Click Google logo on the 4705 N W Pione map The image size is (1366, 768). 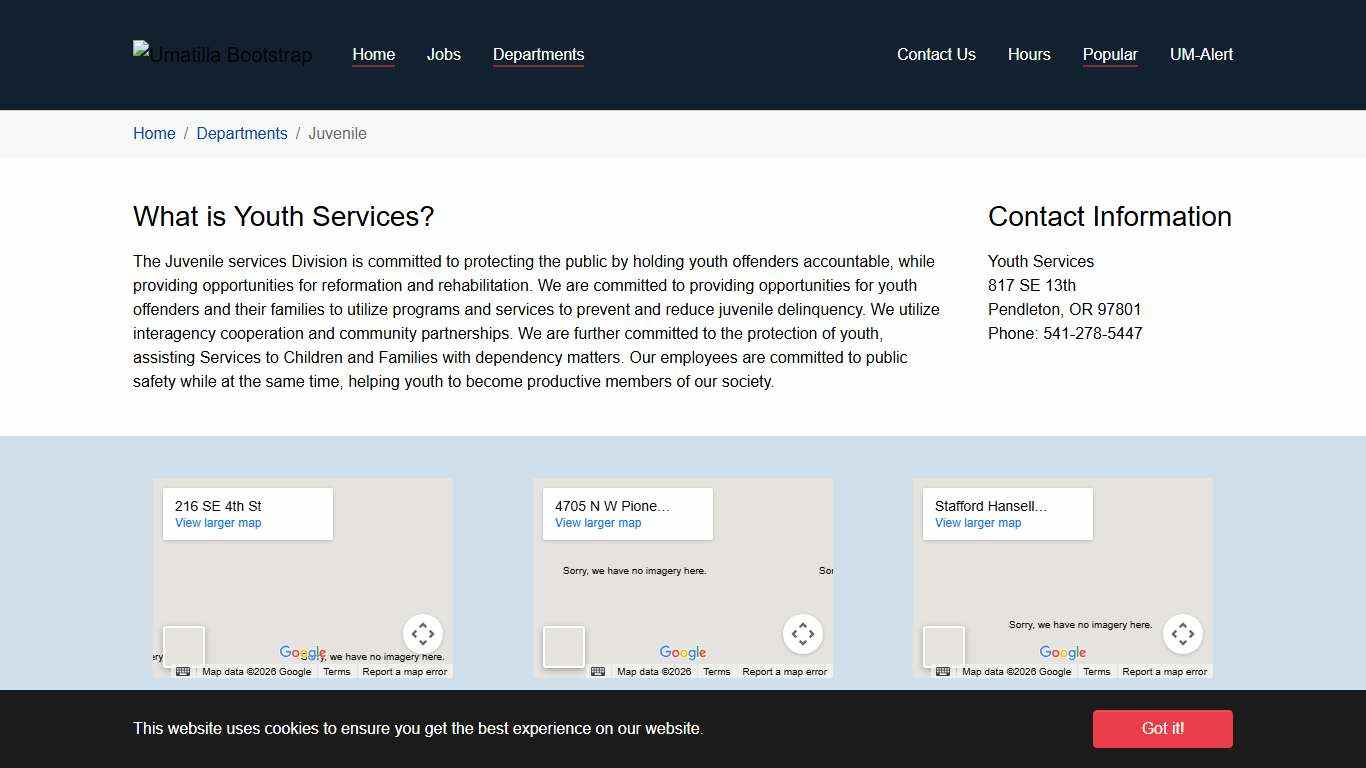pos(683,653)
